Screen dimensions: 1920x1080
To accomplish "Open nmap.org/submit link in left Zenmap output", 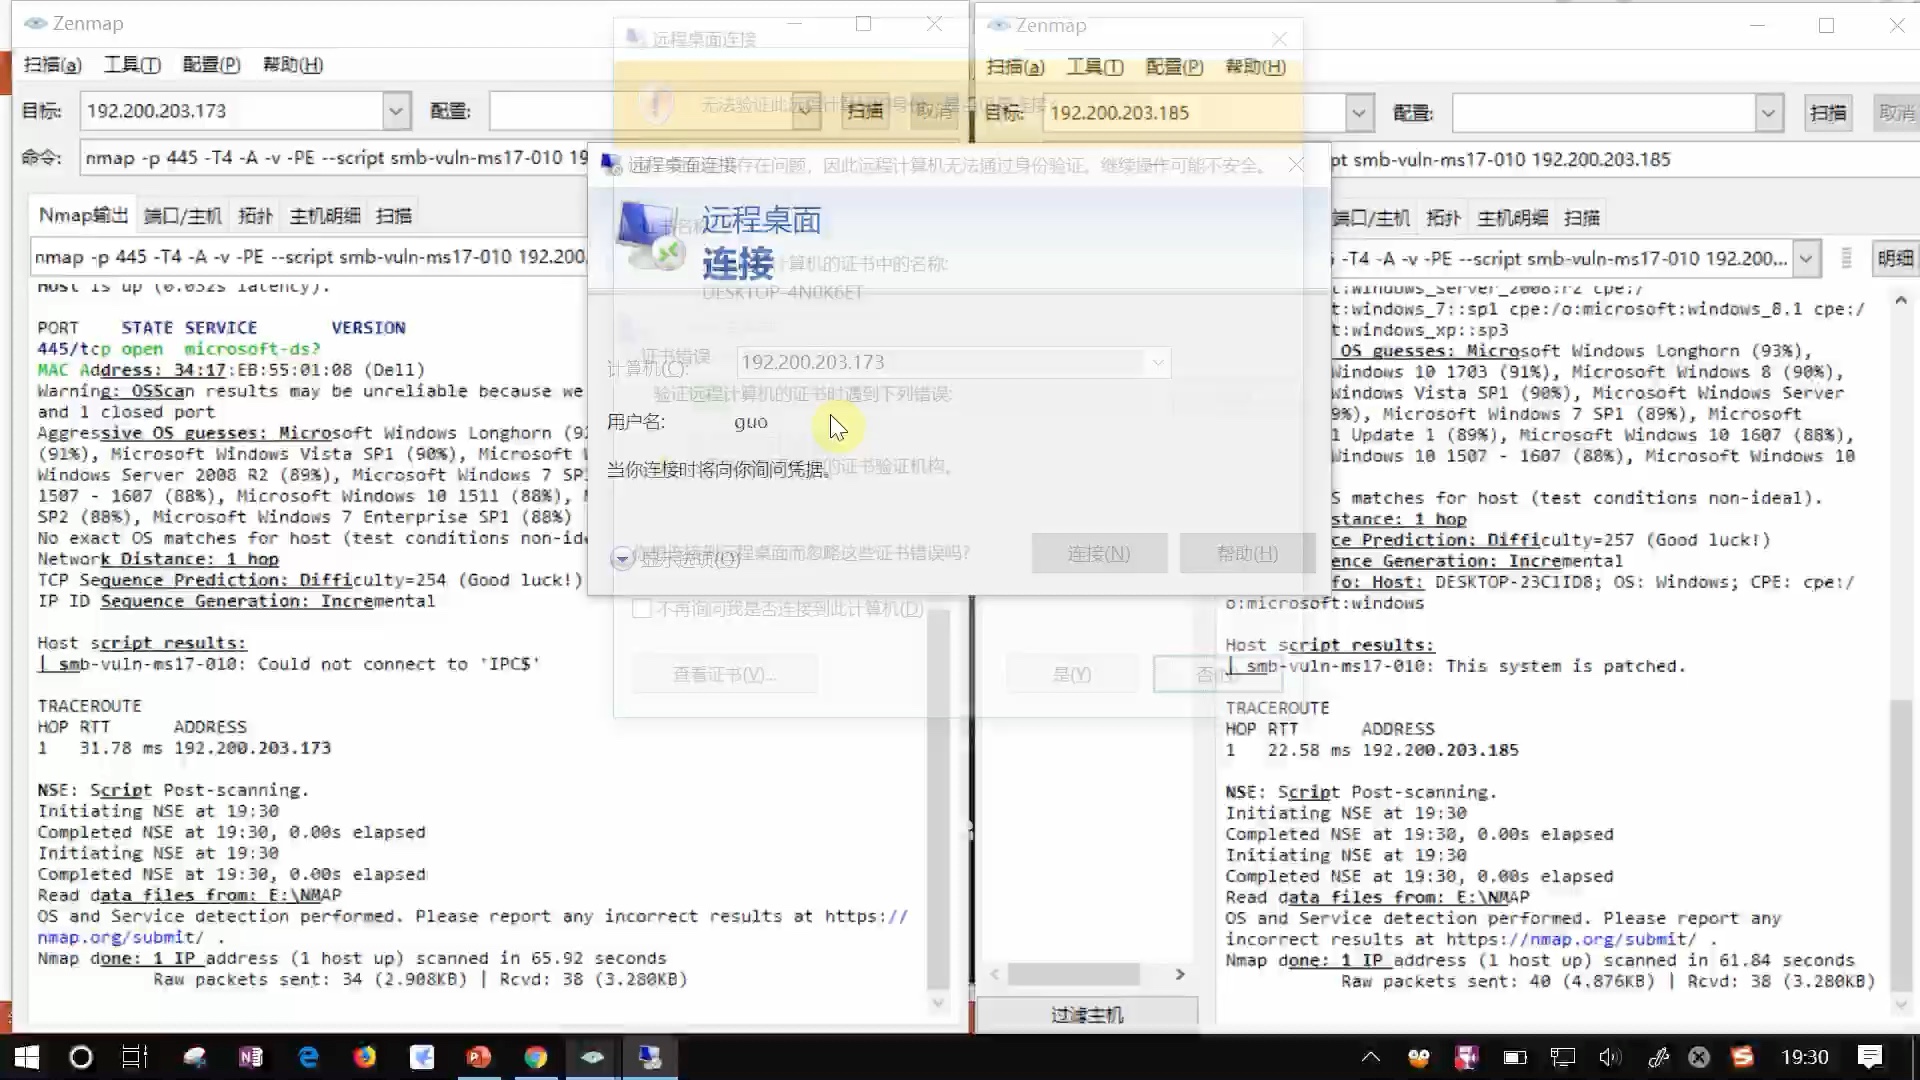I will (x=120, y=937).
